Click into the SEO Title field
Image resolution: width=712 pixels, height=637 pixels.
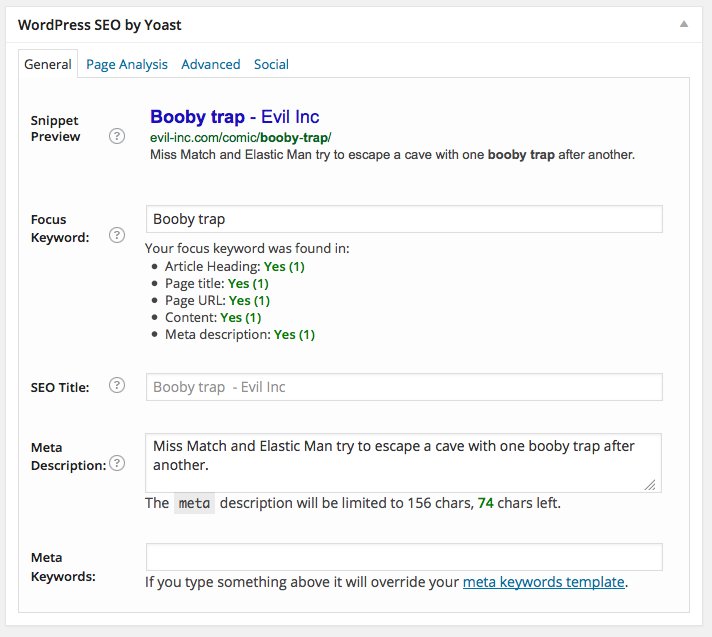[403, 387]
